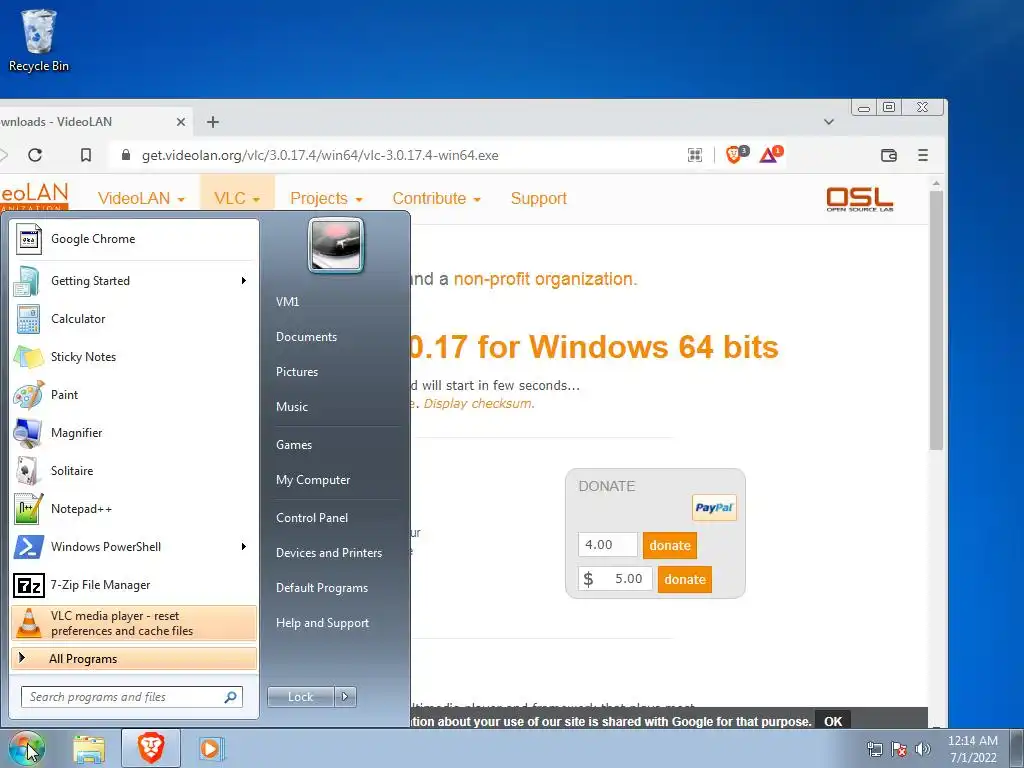Click the network tray icon
The height and width of the screenshot is (768, 1024).
click(874, 749)
